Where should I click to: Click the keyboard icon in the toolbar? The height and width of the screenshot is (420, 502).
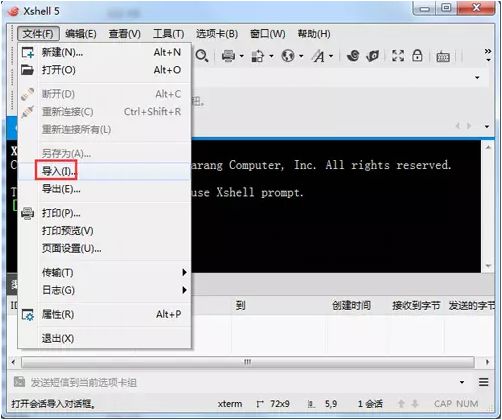point(443,56)
